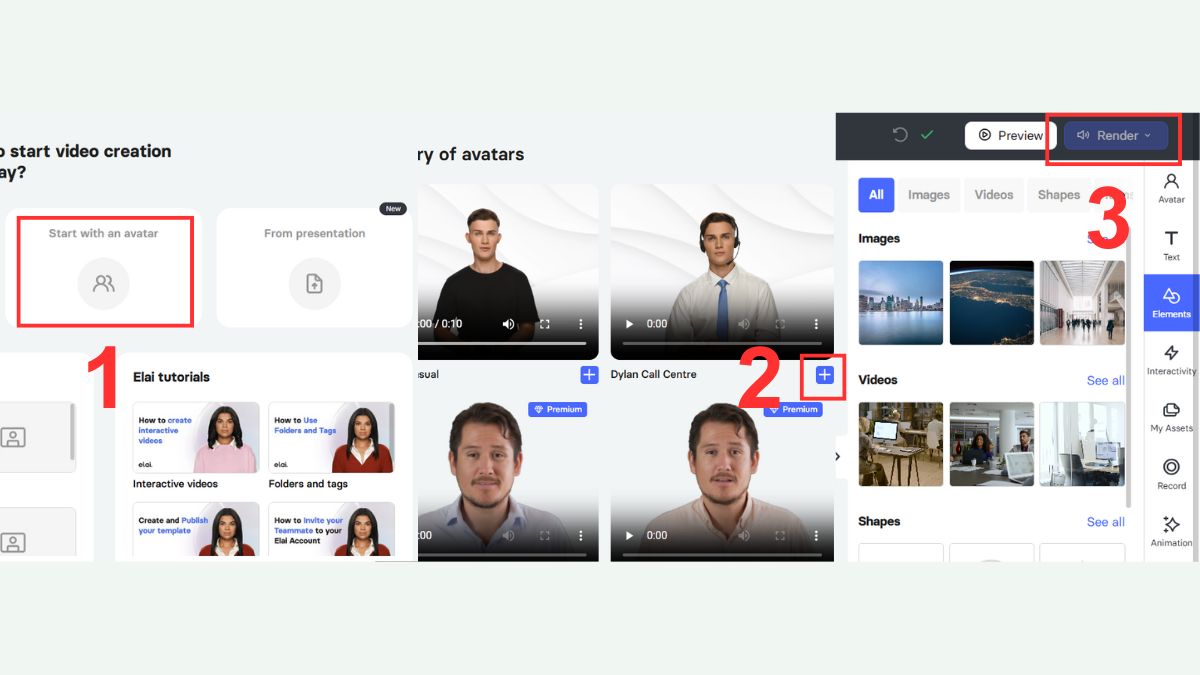This screenshot has width=1200, height=675.
Task: Enter fullscreen on the Casual avatar video
Action: (545, 324)
